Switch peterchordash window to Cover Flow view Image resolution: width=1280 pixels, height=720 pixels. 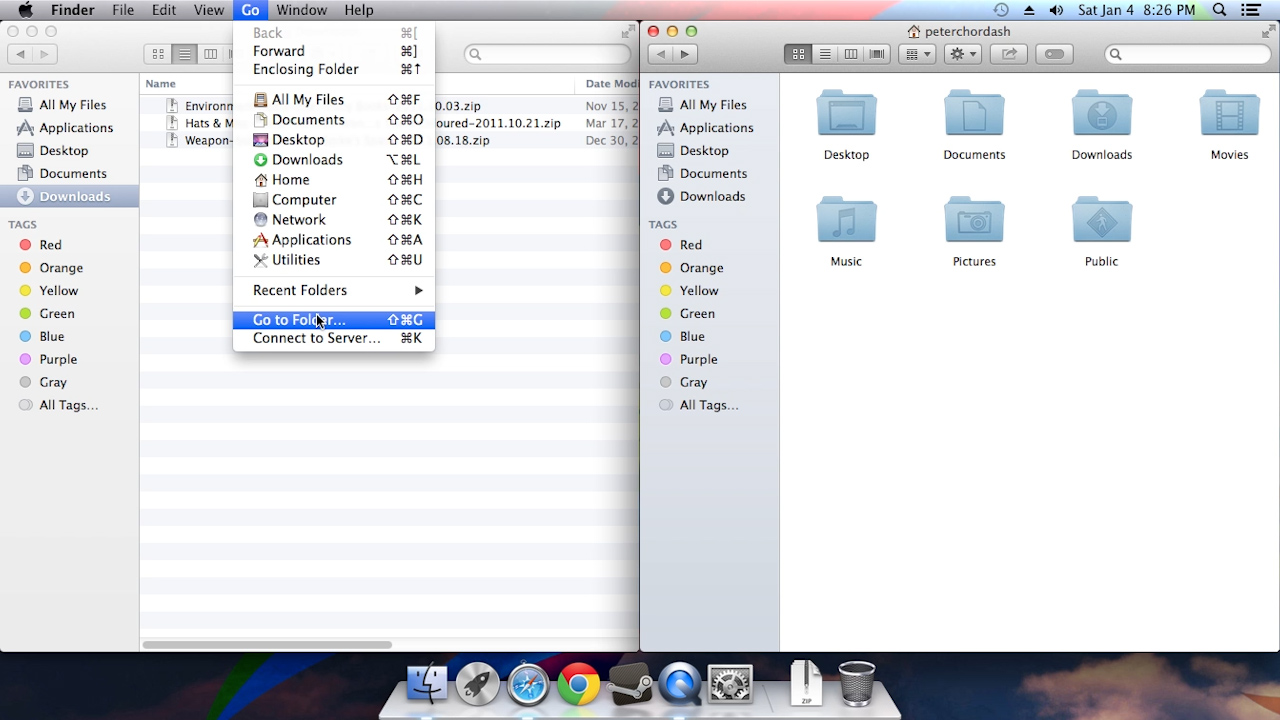tap(877, 54)
